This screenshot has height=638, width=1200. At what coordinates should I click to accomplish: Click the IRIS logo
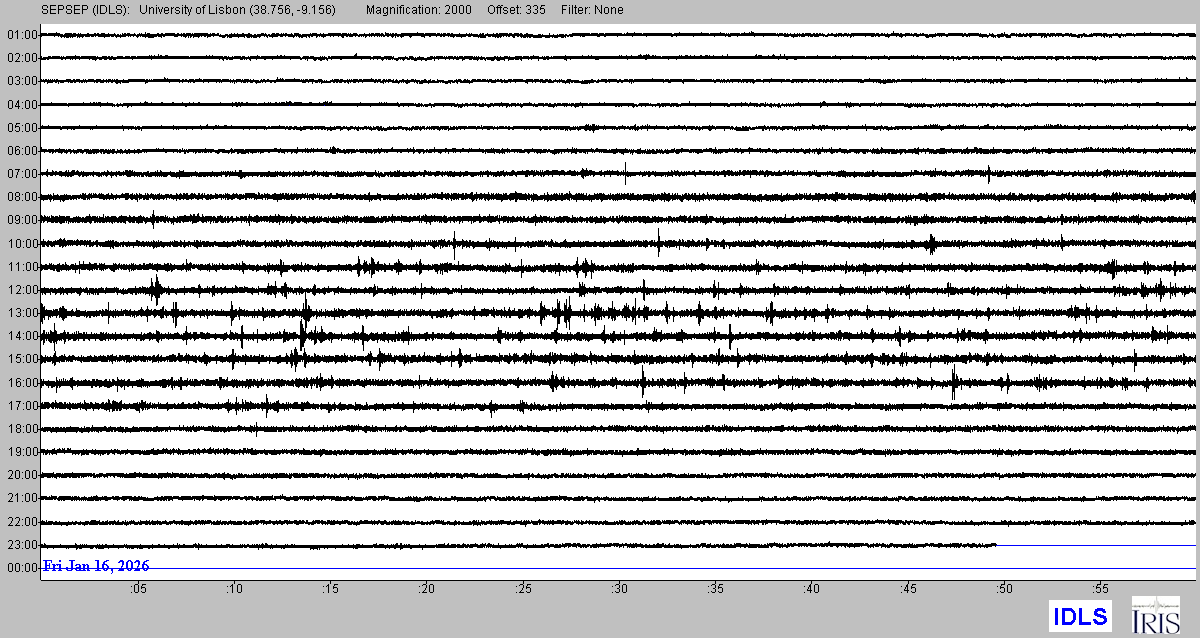tap(1154, 615)
